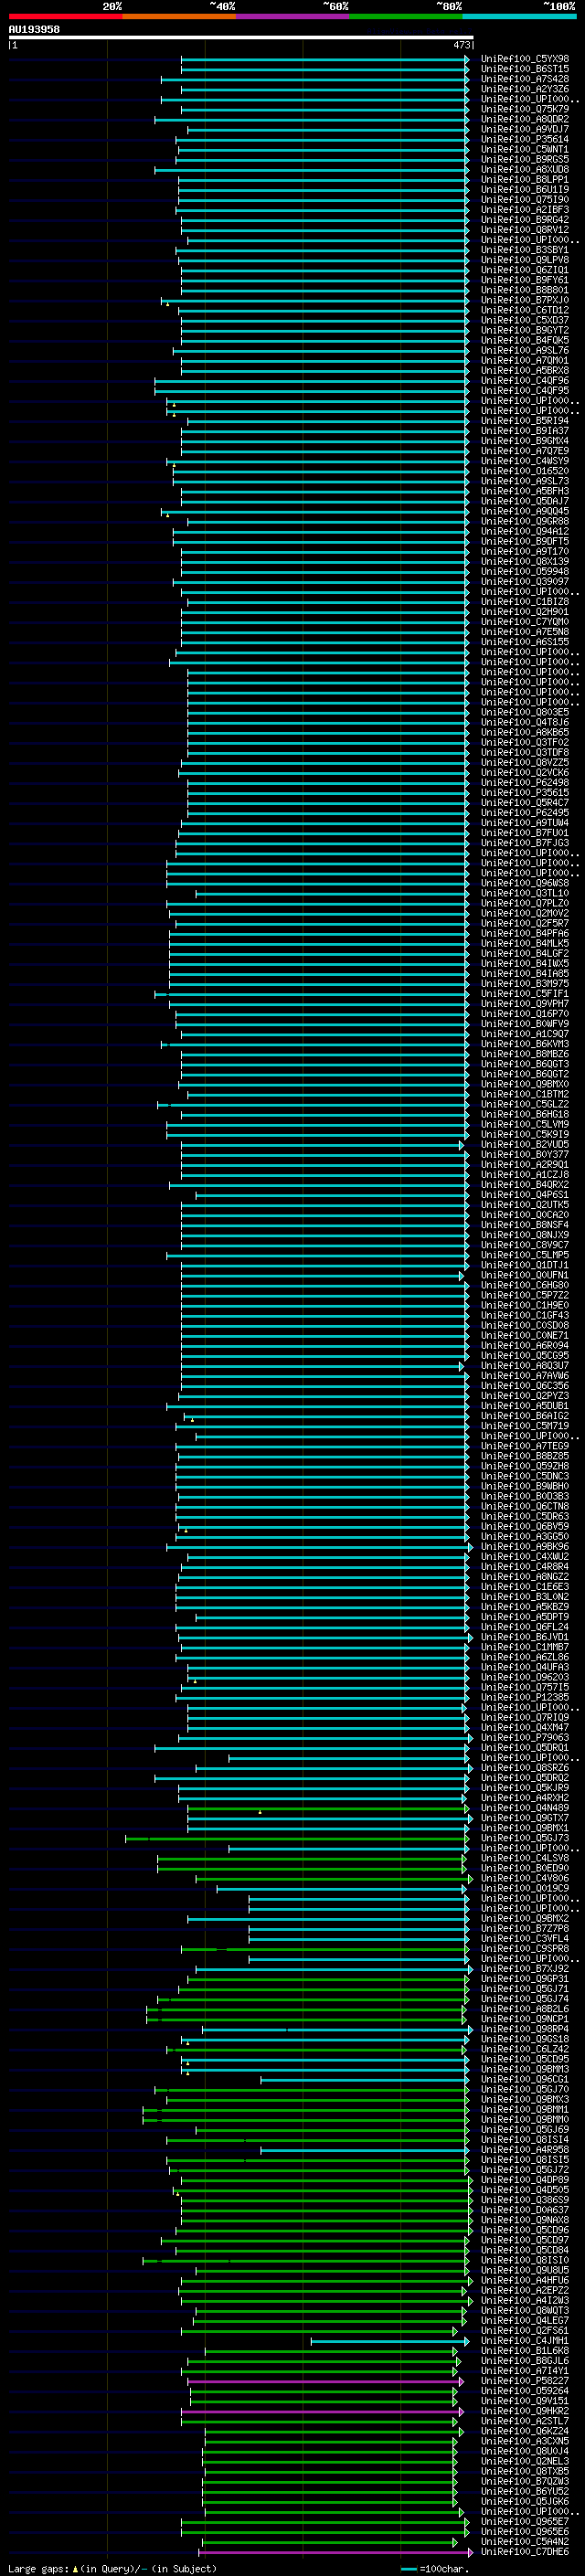Select hit label UniRef100_A7TEG9
585x2576 pixels.
525,1446
